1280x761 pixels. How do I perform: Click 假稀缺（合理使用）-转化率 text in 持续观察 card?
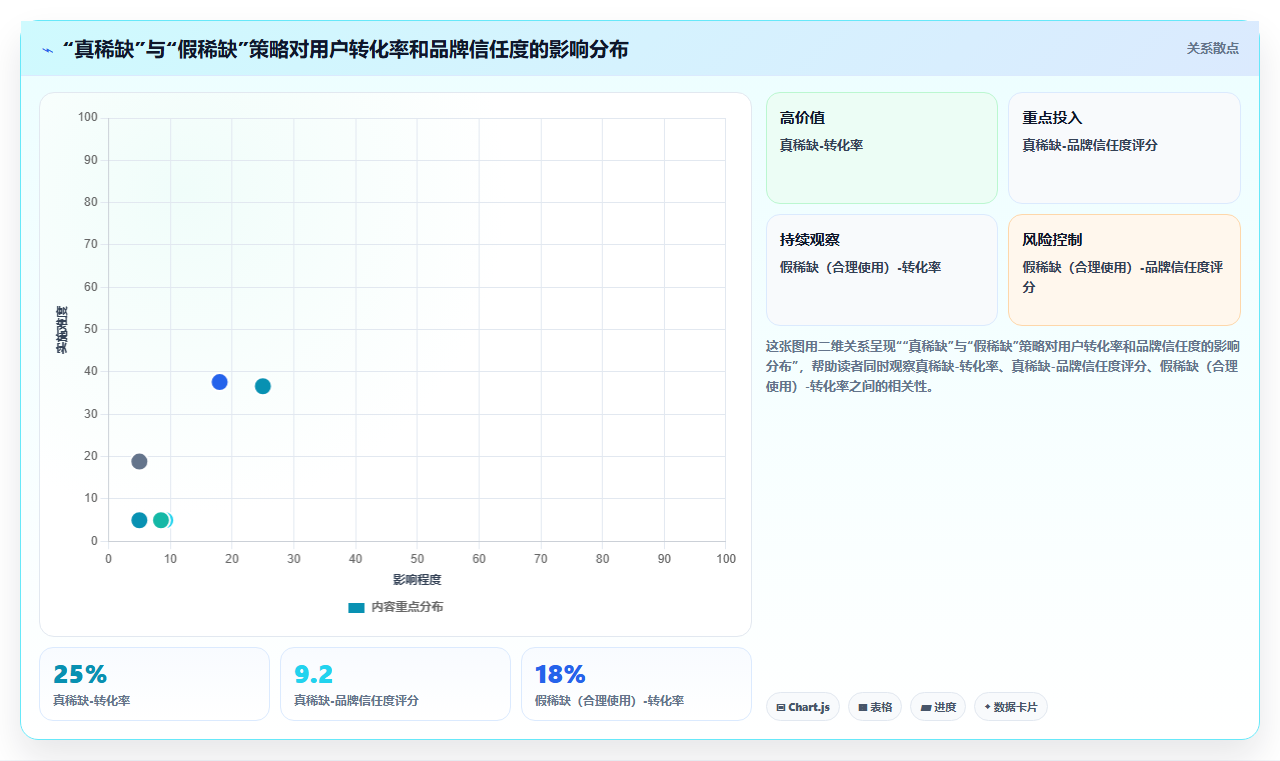pos(860,267)
